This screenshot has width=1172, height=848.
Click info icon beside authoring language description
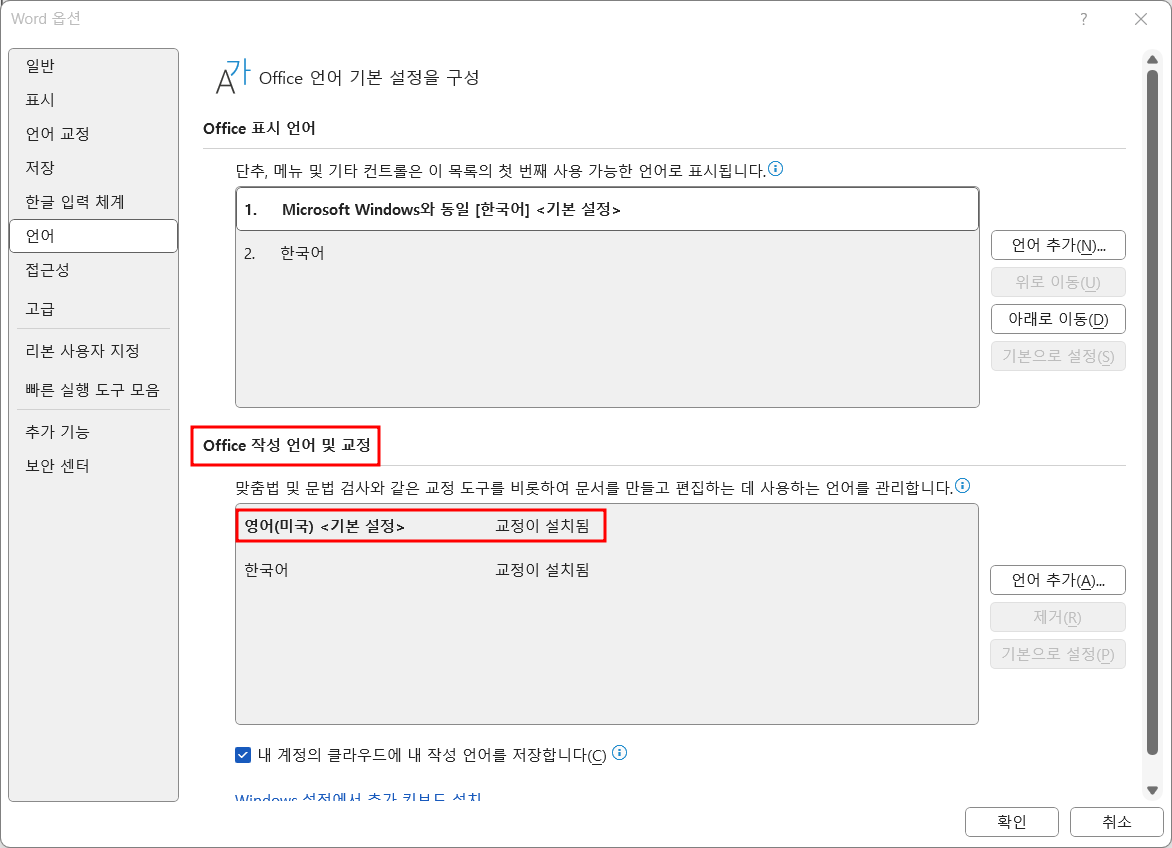point(963,486)
